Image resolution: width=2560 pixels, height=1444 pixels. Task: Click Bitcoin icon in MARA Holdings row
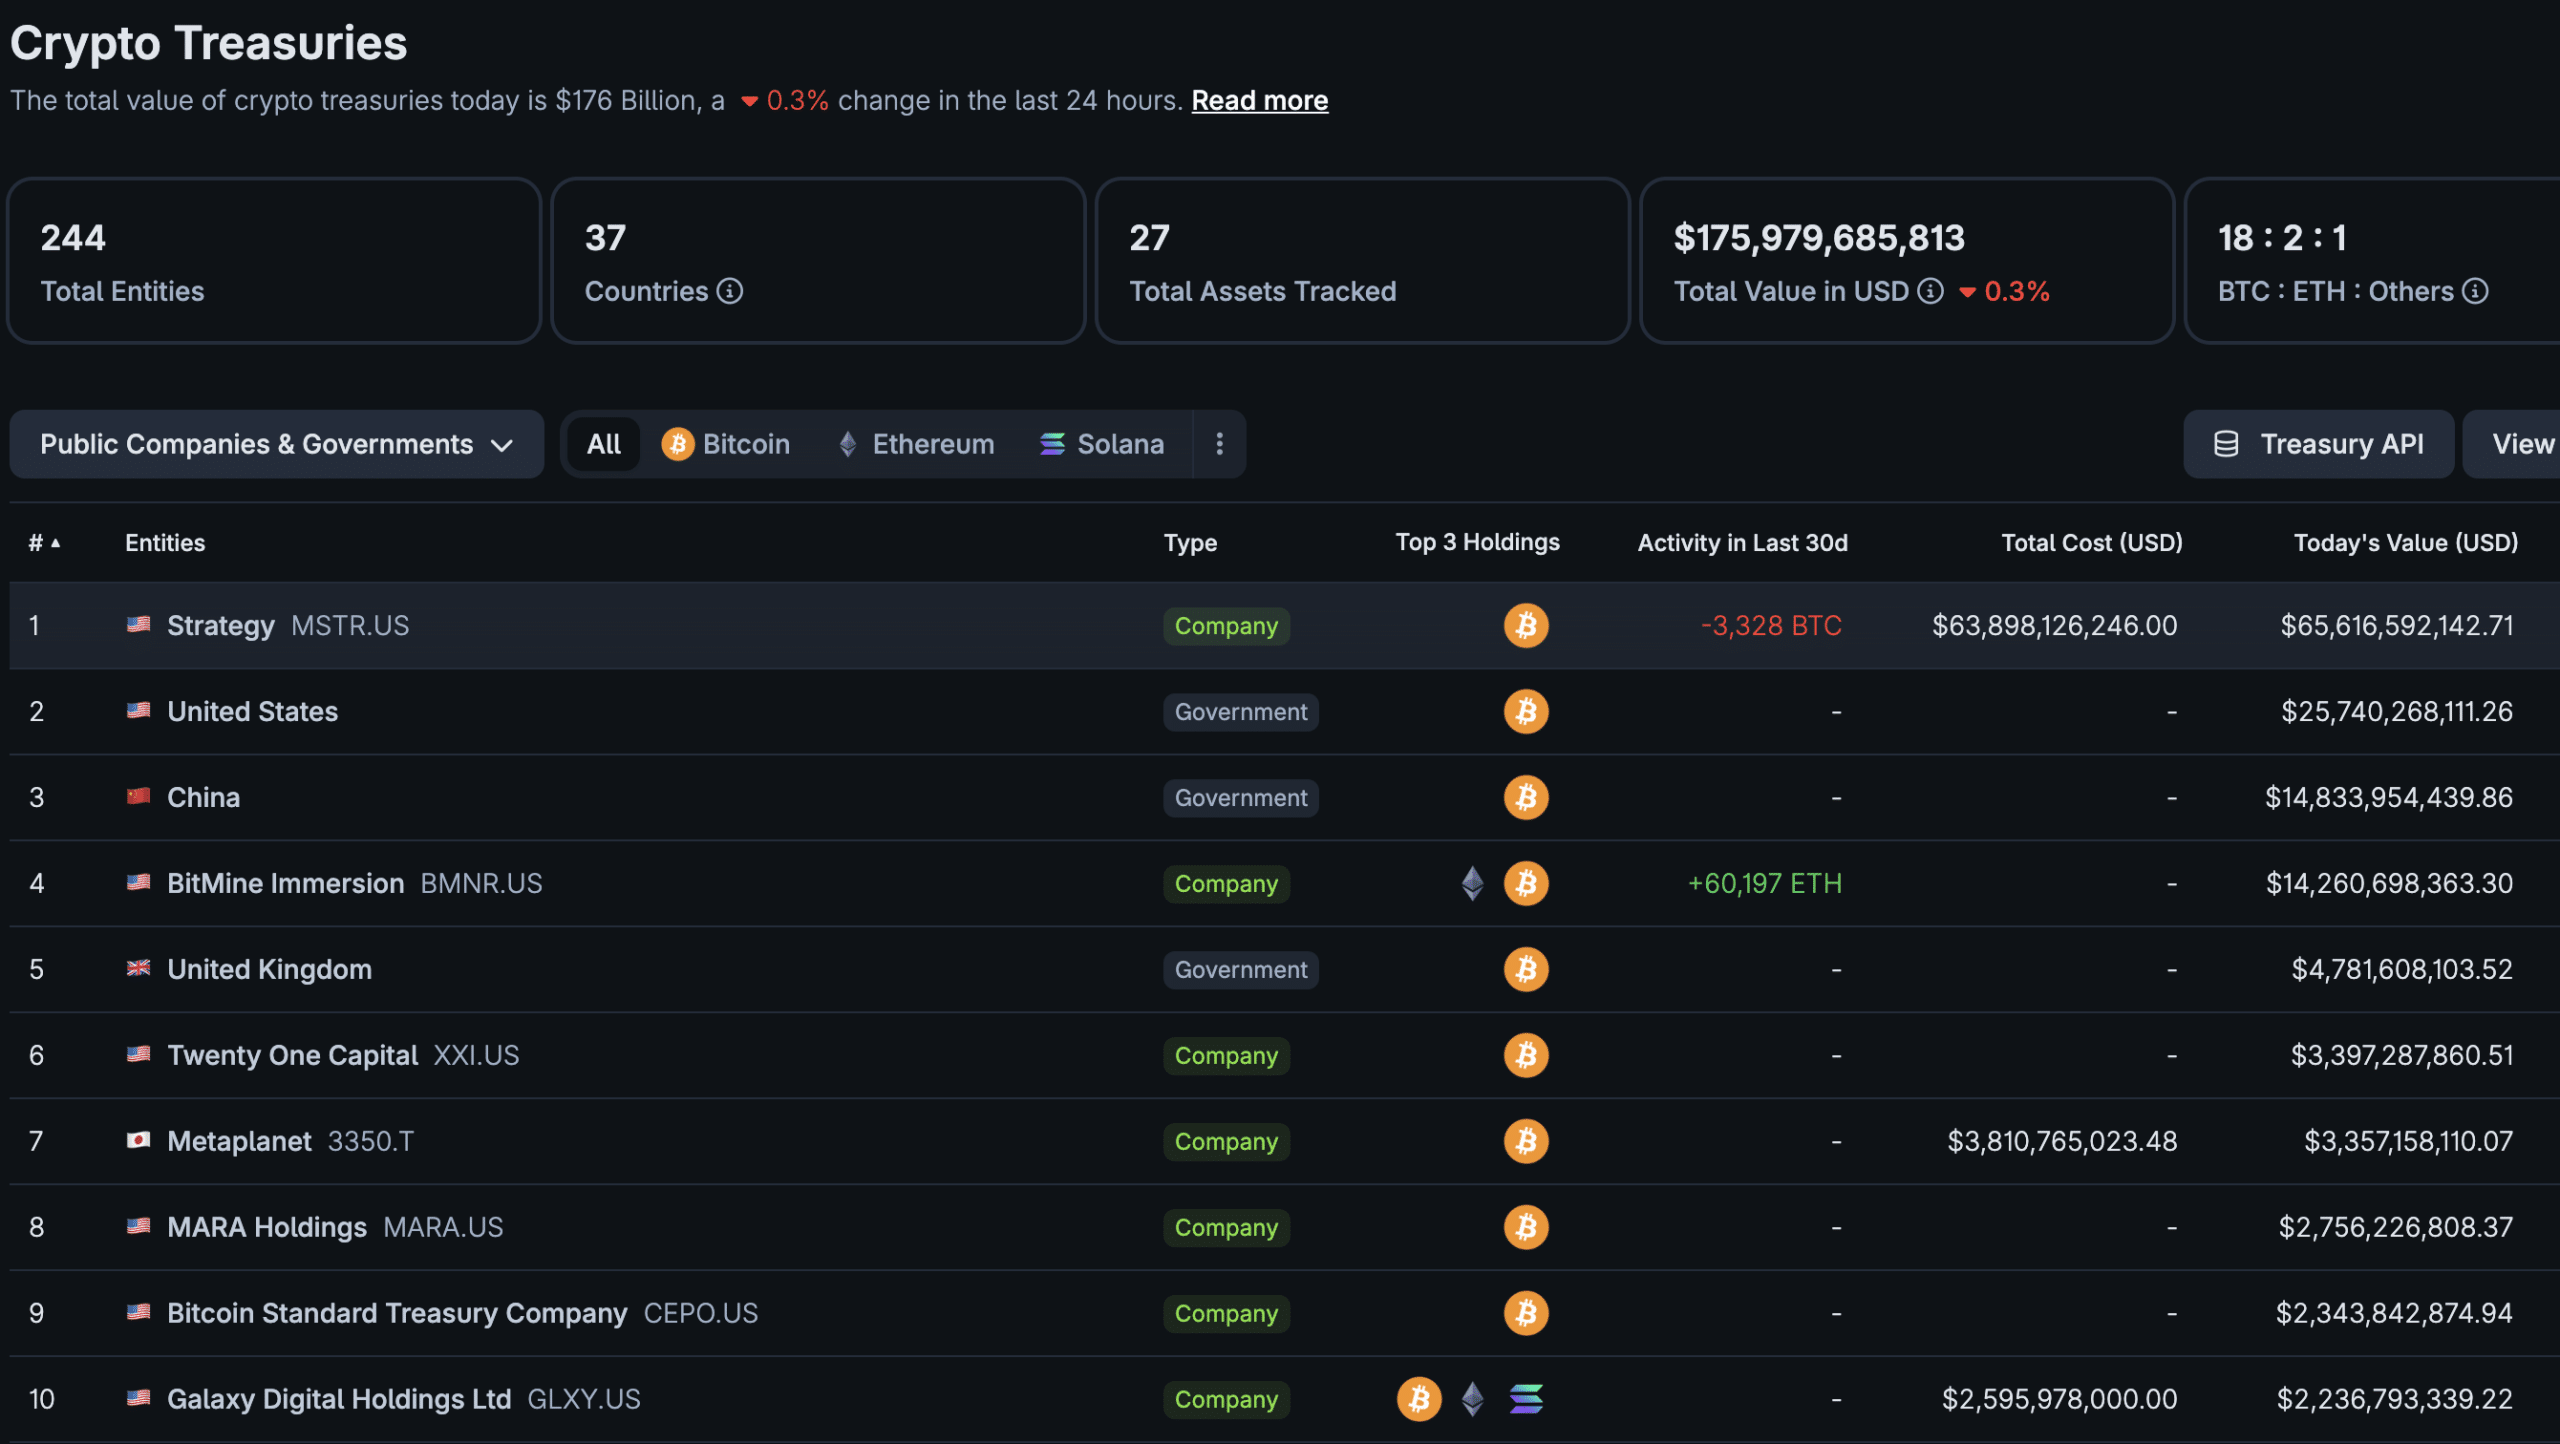tap(1526, 1228)
